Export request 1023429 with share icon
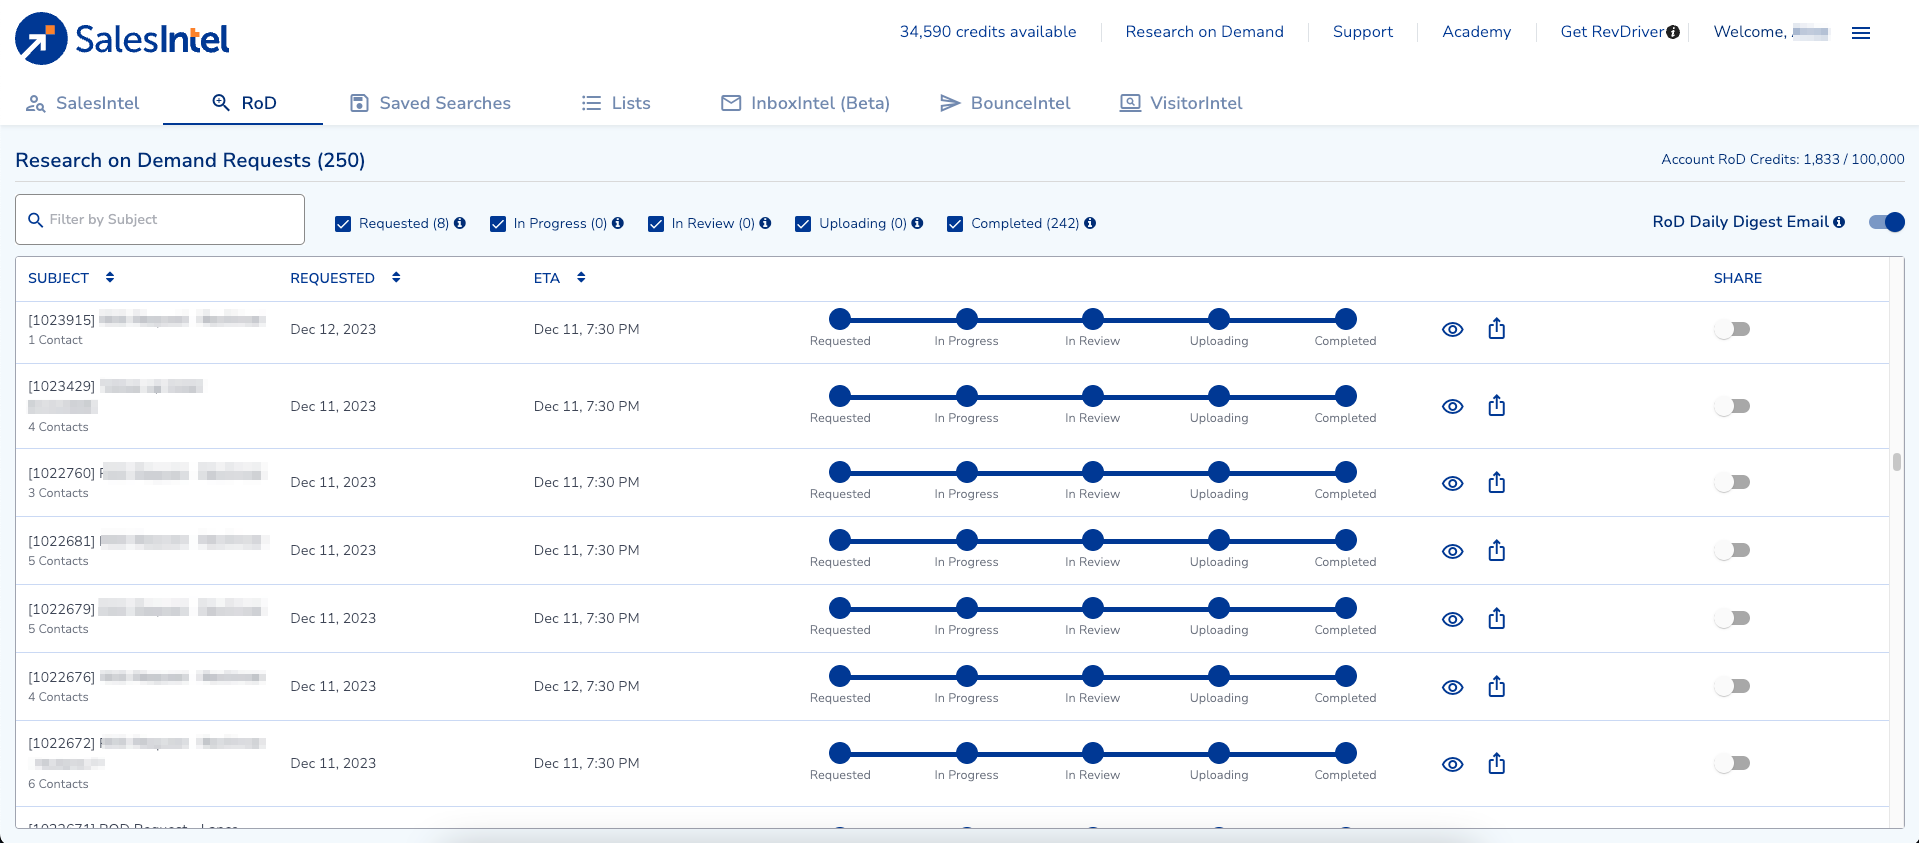 click(1496, 405)
